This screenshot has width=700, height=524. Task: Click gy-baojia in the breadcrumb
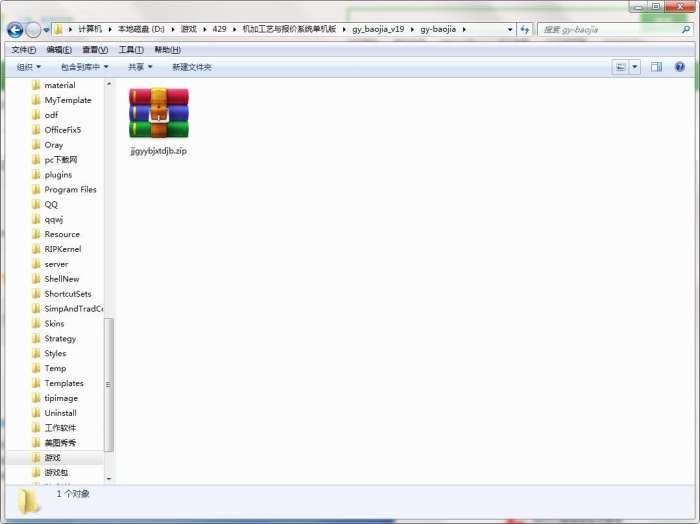(x=438, y=29)
